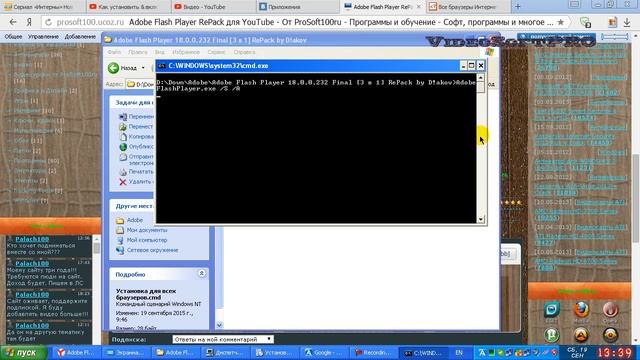This screenshot has height=360, width=640.
Task: Click the green uTorrent round icon in sidebar
Action: tap(551, 335)
